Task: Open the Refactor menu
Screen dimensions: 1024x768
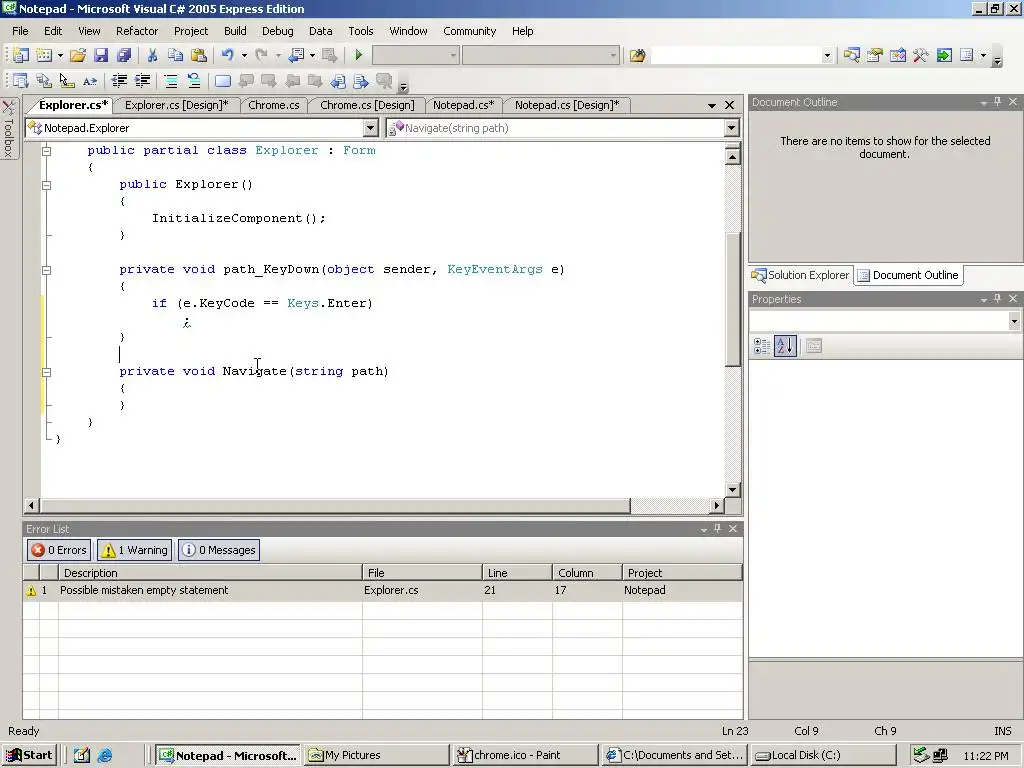Action: coord(136,31)
